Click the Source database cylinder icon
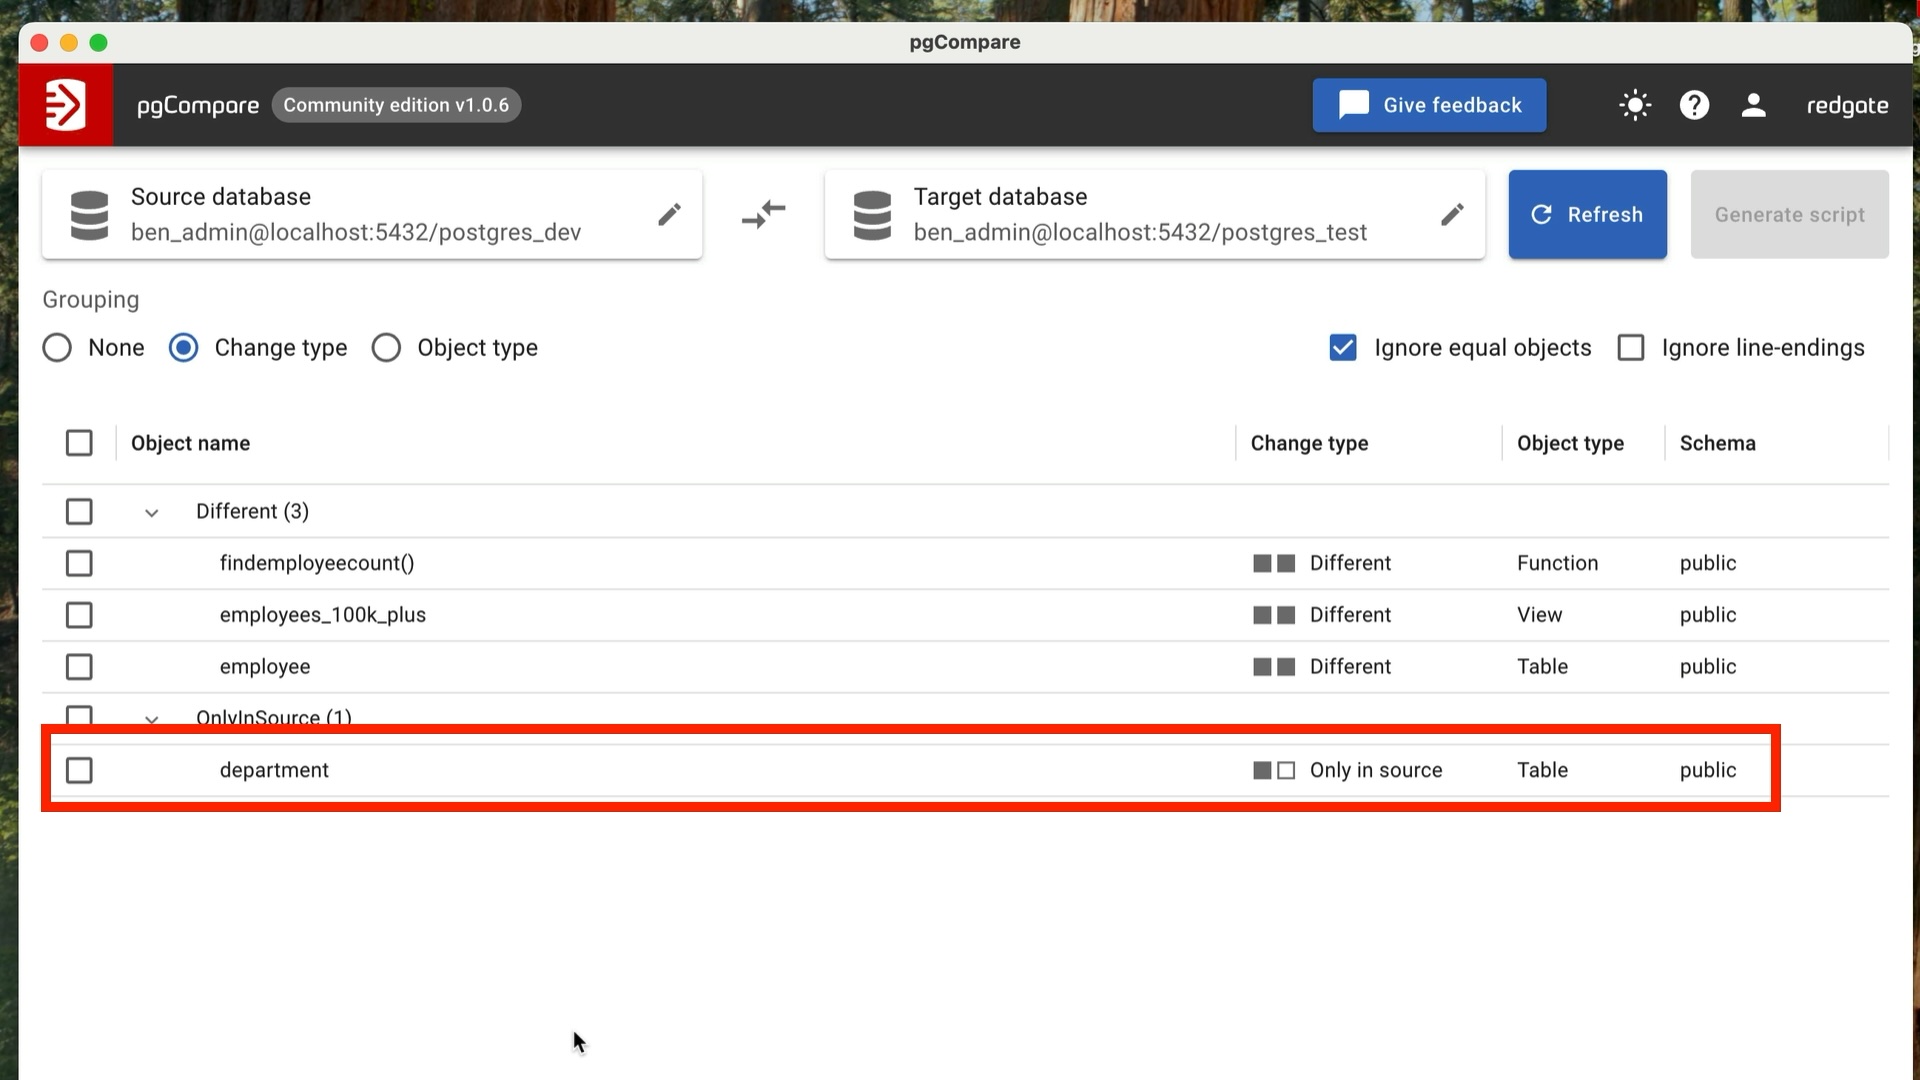 point(89,215)
